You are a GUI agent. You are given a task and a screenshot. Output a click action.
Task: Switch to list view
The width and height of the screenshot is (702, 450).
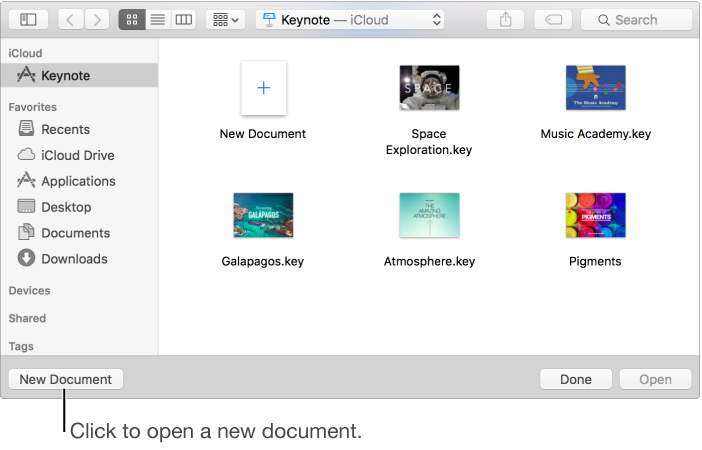tap(158, 20)
